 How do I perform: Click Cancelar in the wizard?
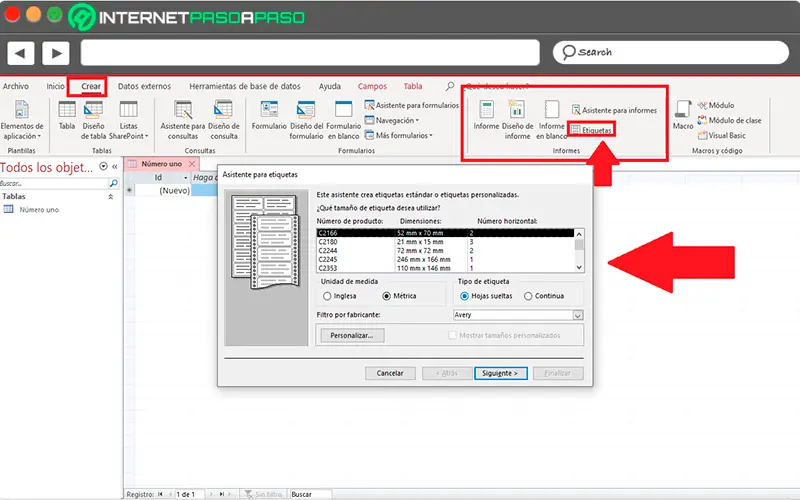click(390, 373)
